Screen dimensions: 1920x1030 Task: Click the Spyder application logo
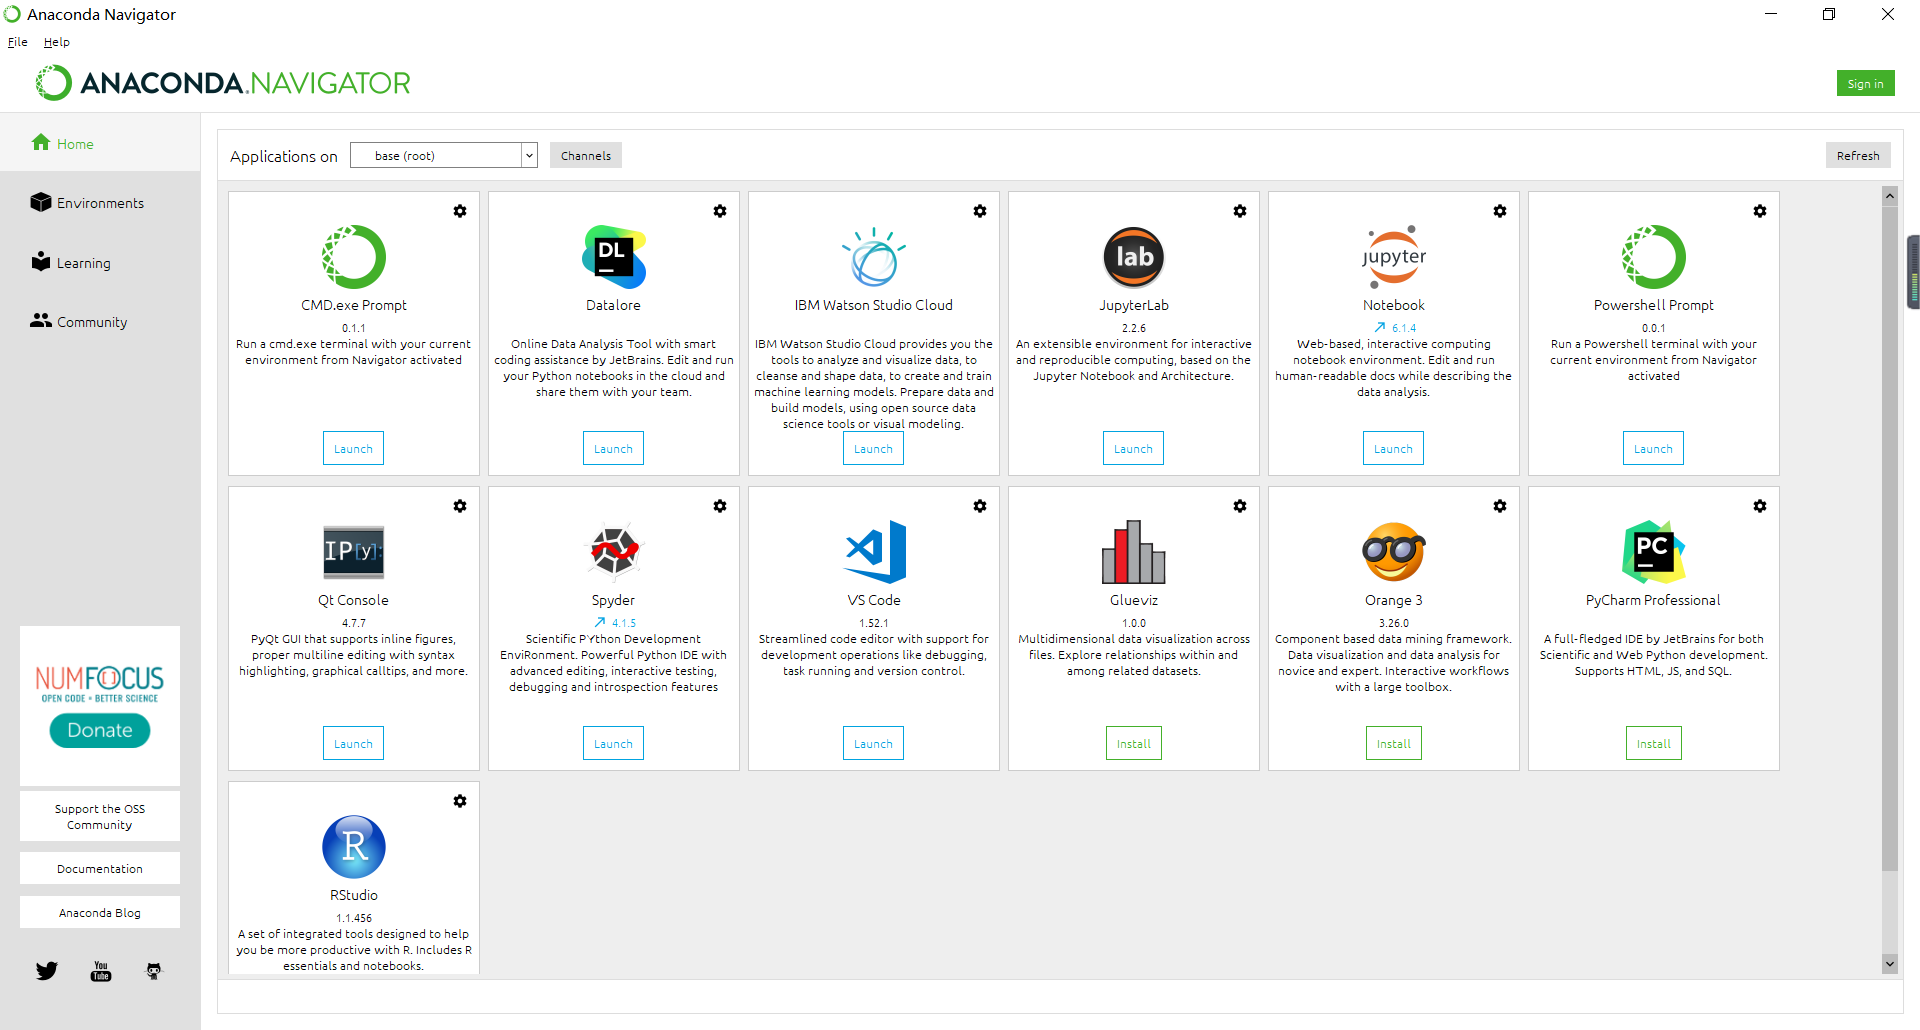(x=614, y=552)
